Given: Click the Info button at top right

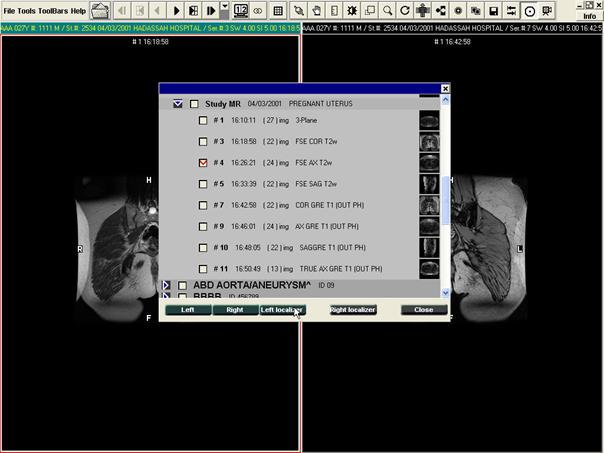Looking at the screenshot, I should 589,16.
